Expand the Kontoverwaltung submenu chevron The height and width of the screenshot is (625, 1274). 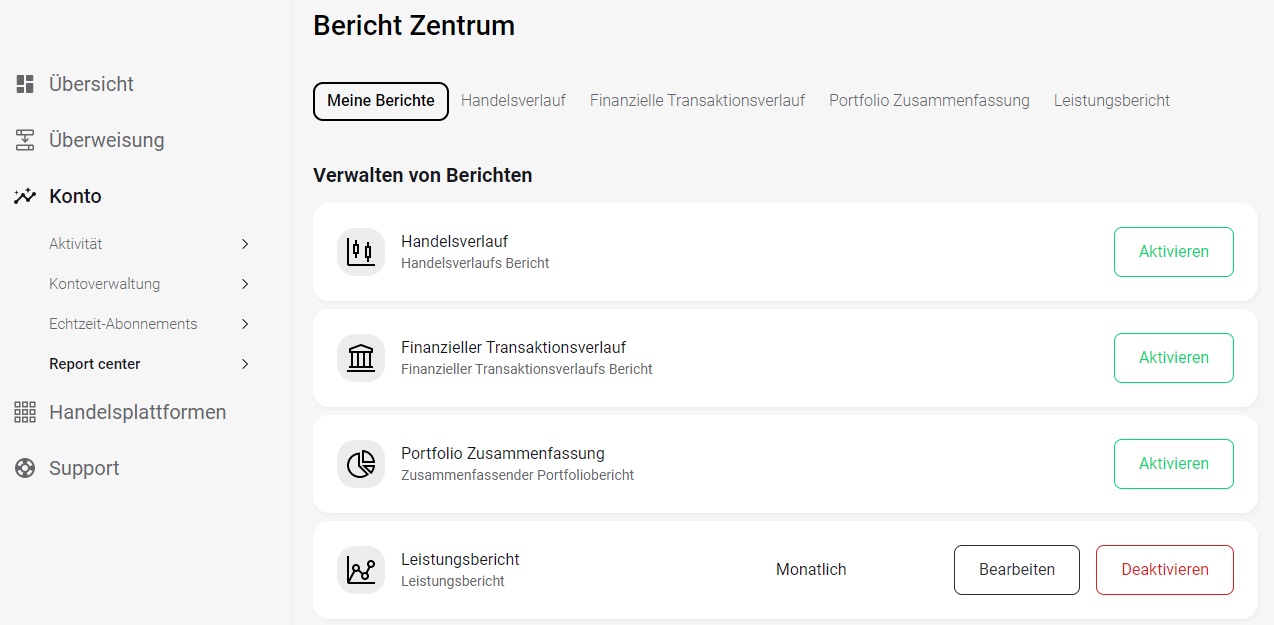point(245,284)
